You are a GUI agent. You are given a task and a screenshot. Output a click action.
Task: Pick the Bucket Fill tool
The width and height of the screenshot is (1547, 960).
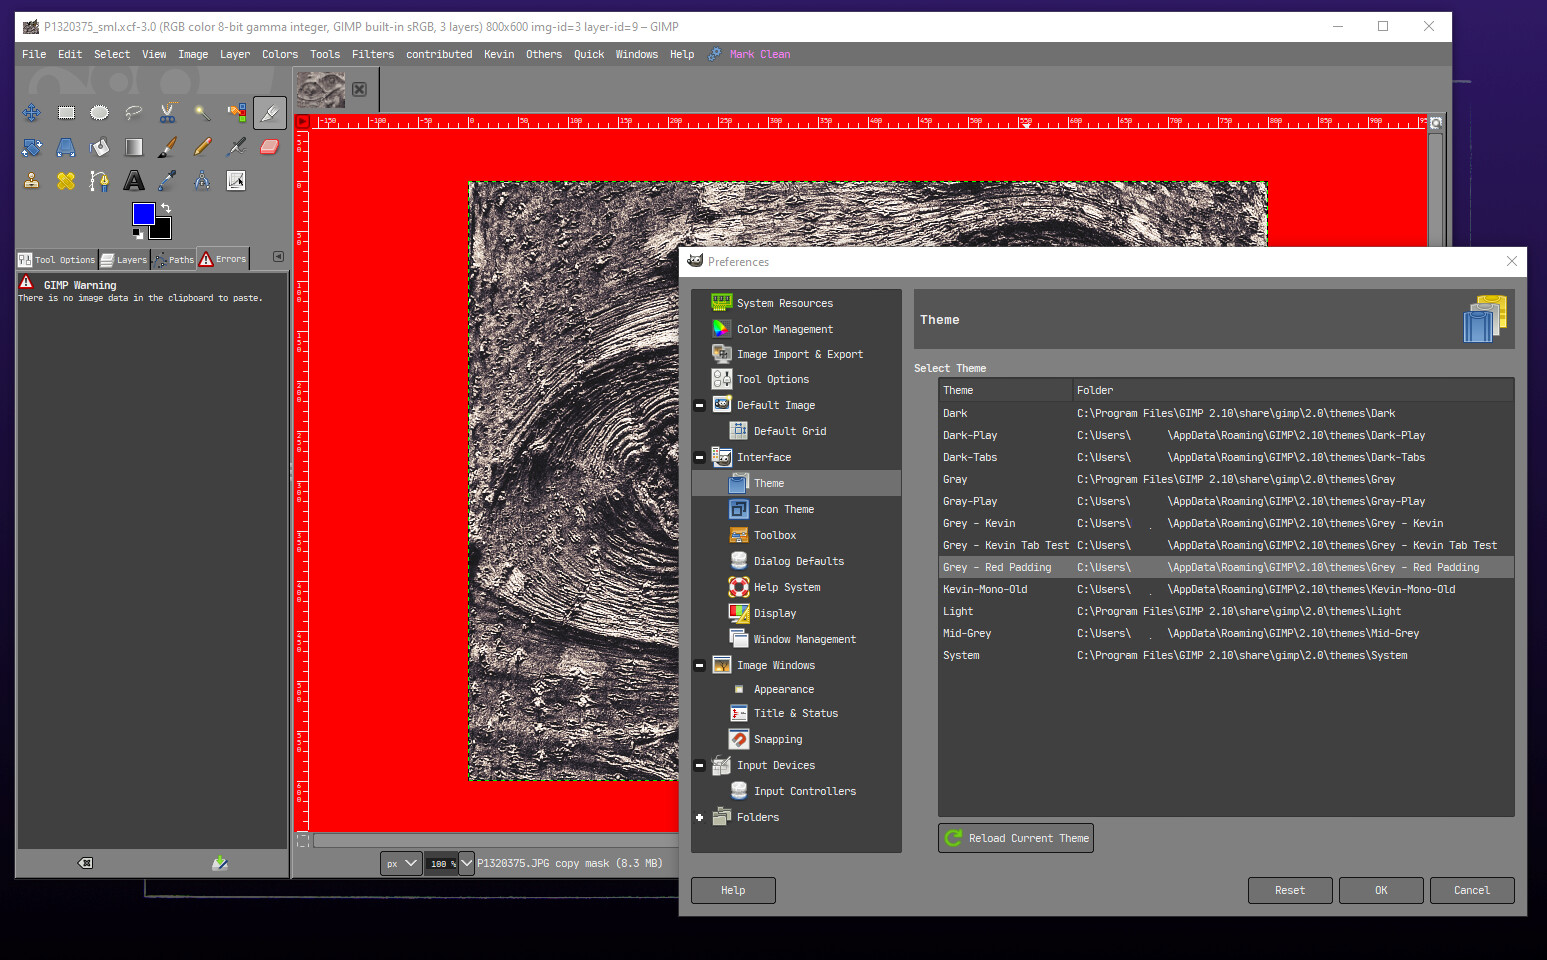(100, 147)
